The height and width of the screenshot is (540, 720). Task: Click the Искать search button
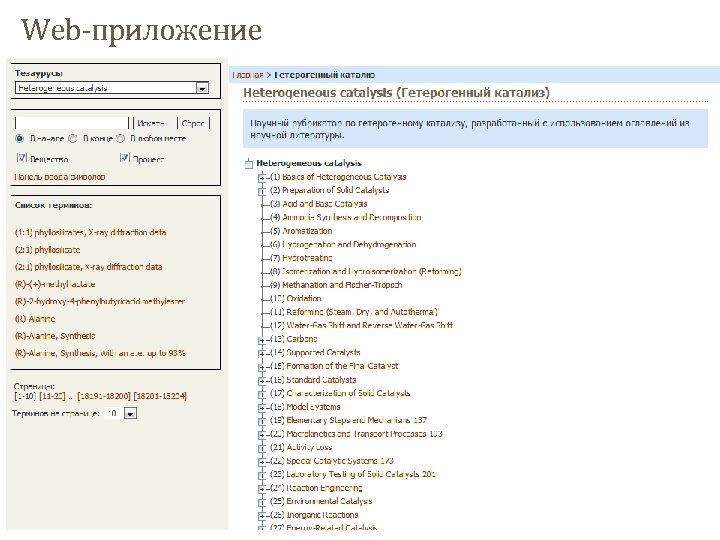point(151,123)
